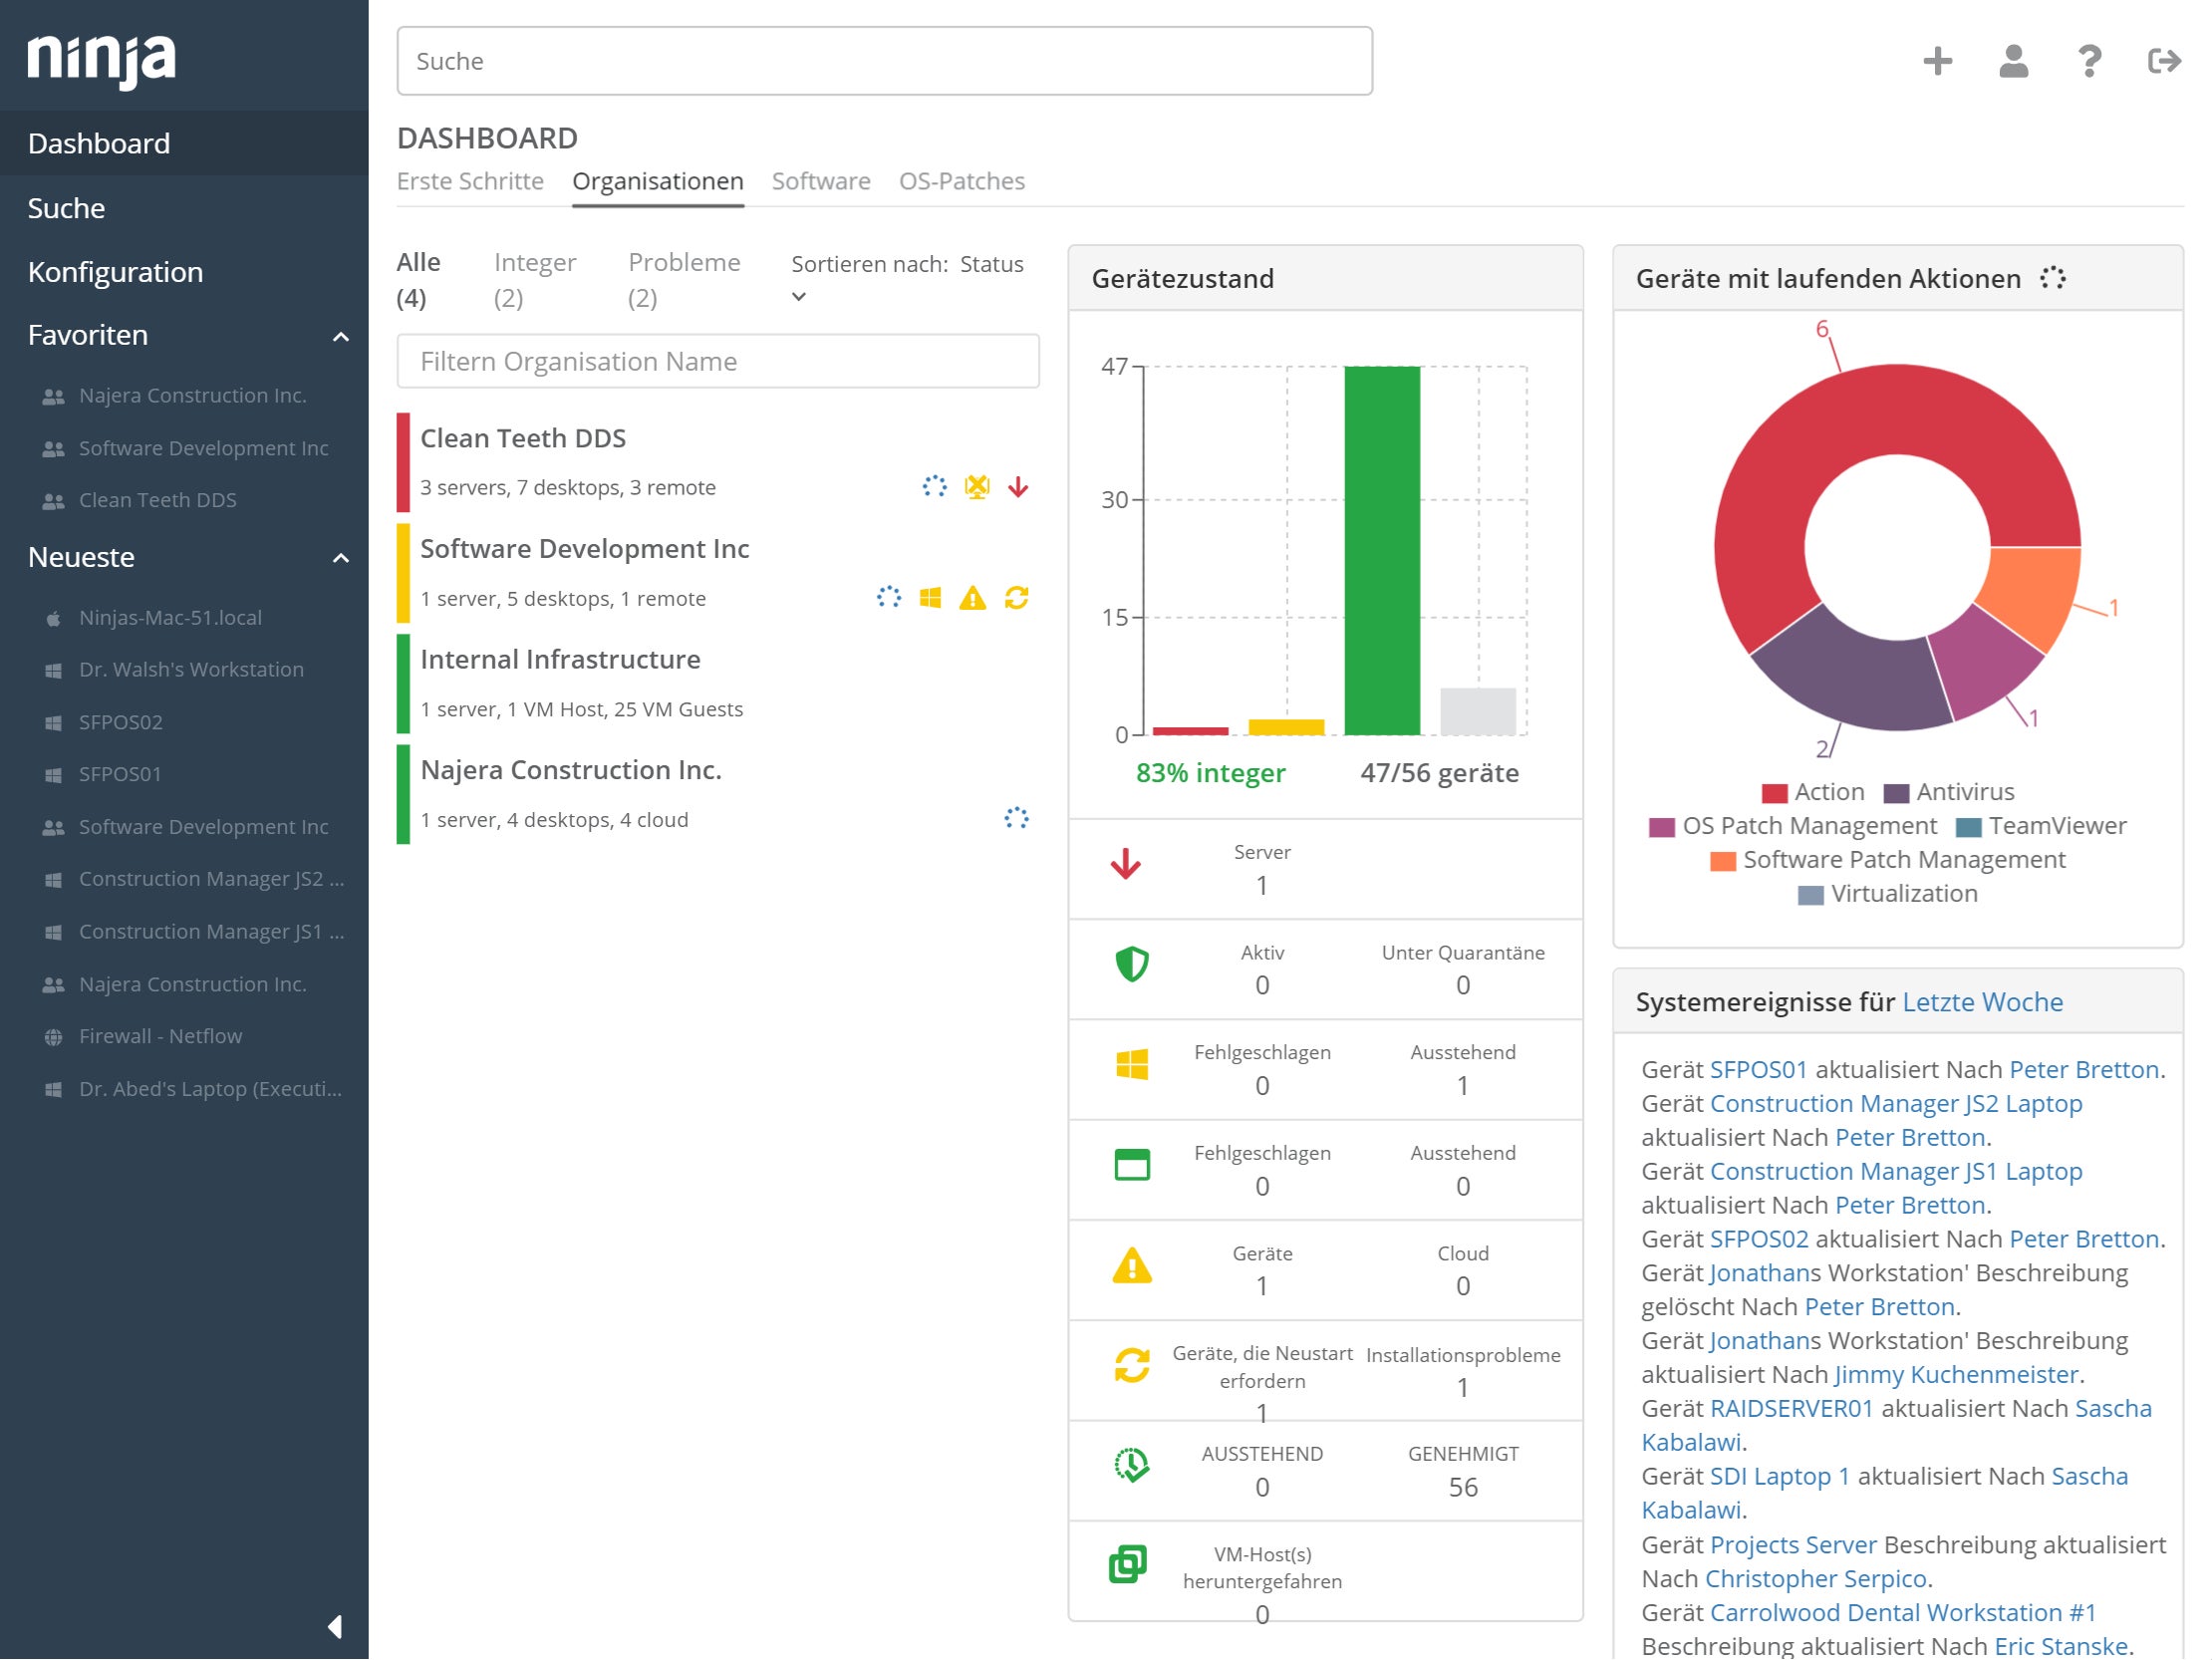Select the Probleme (2) filter tab

(x=684, y=279)
